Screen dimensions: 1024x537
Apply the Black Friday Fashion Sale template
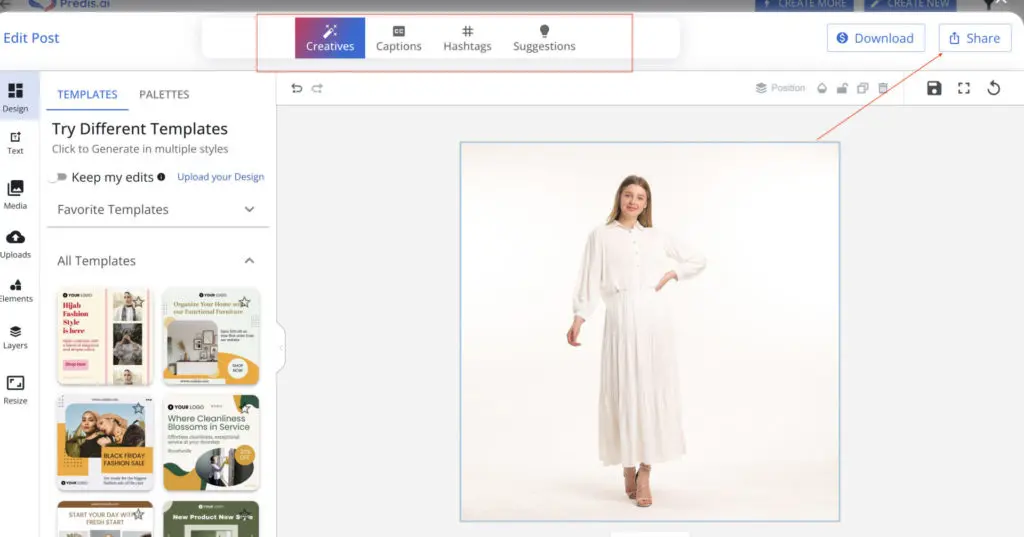(104, 443)
